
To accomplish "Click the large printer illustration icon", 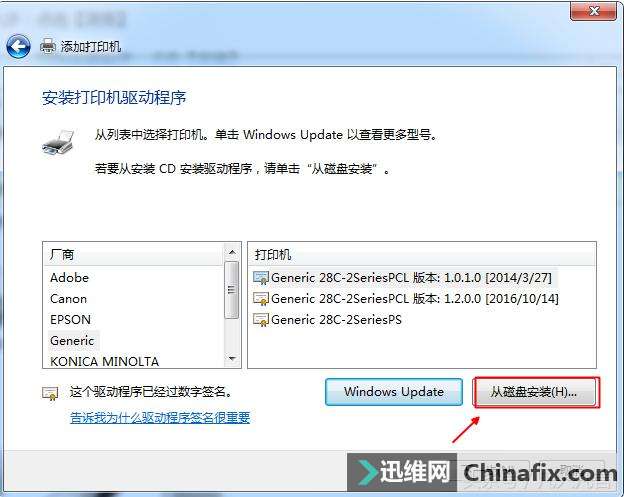I will [58, 142].
